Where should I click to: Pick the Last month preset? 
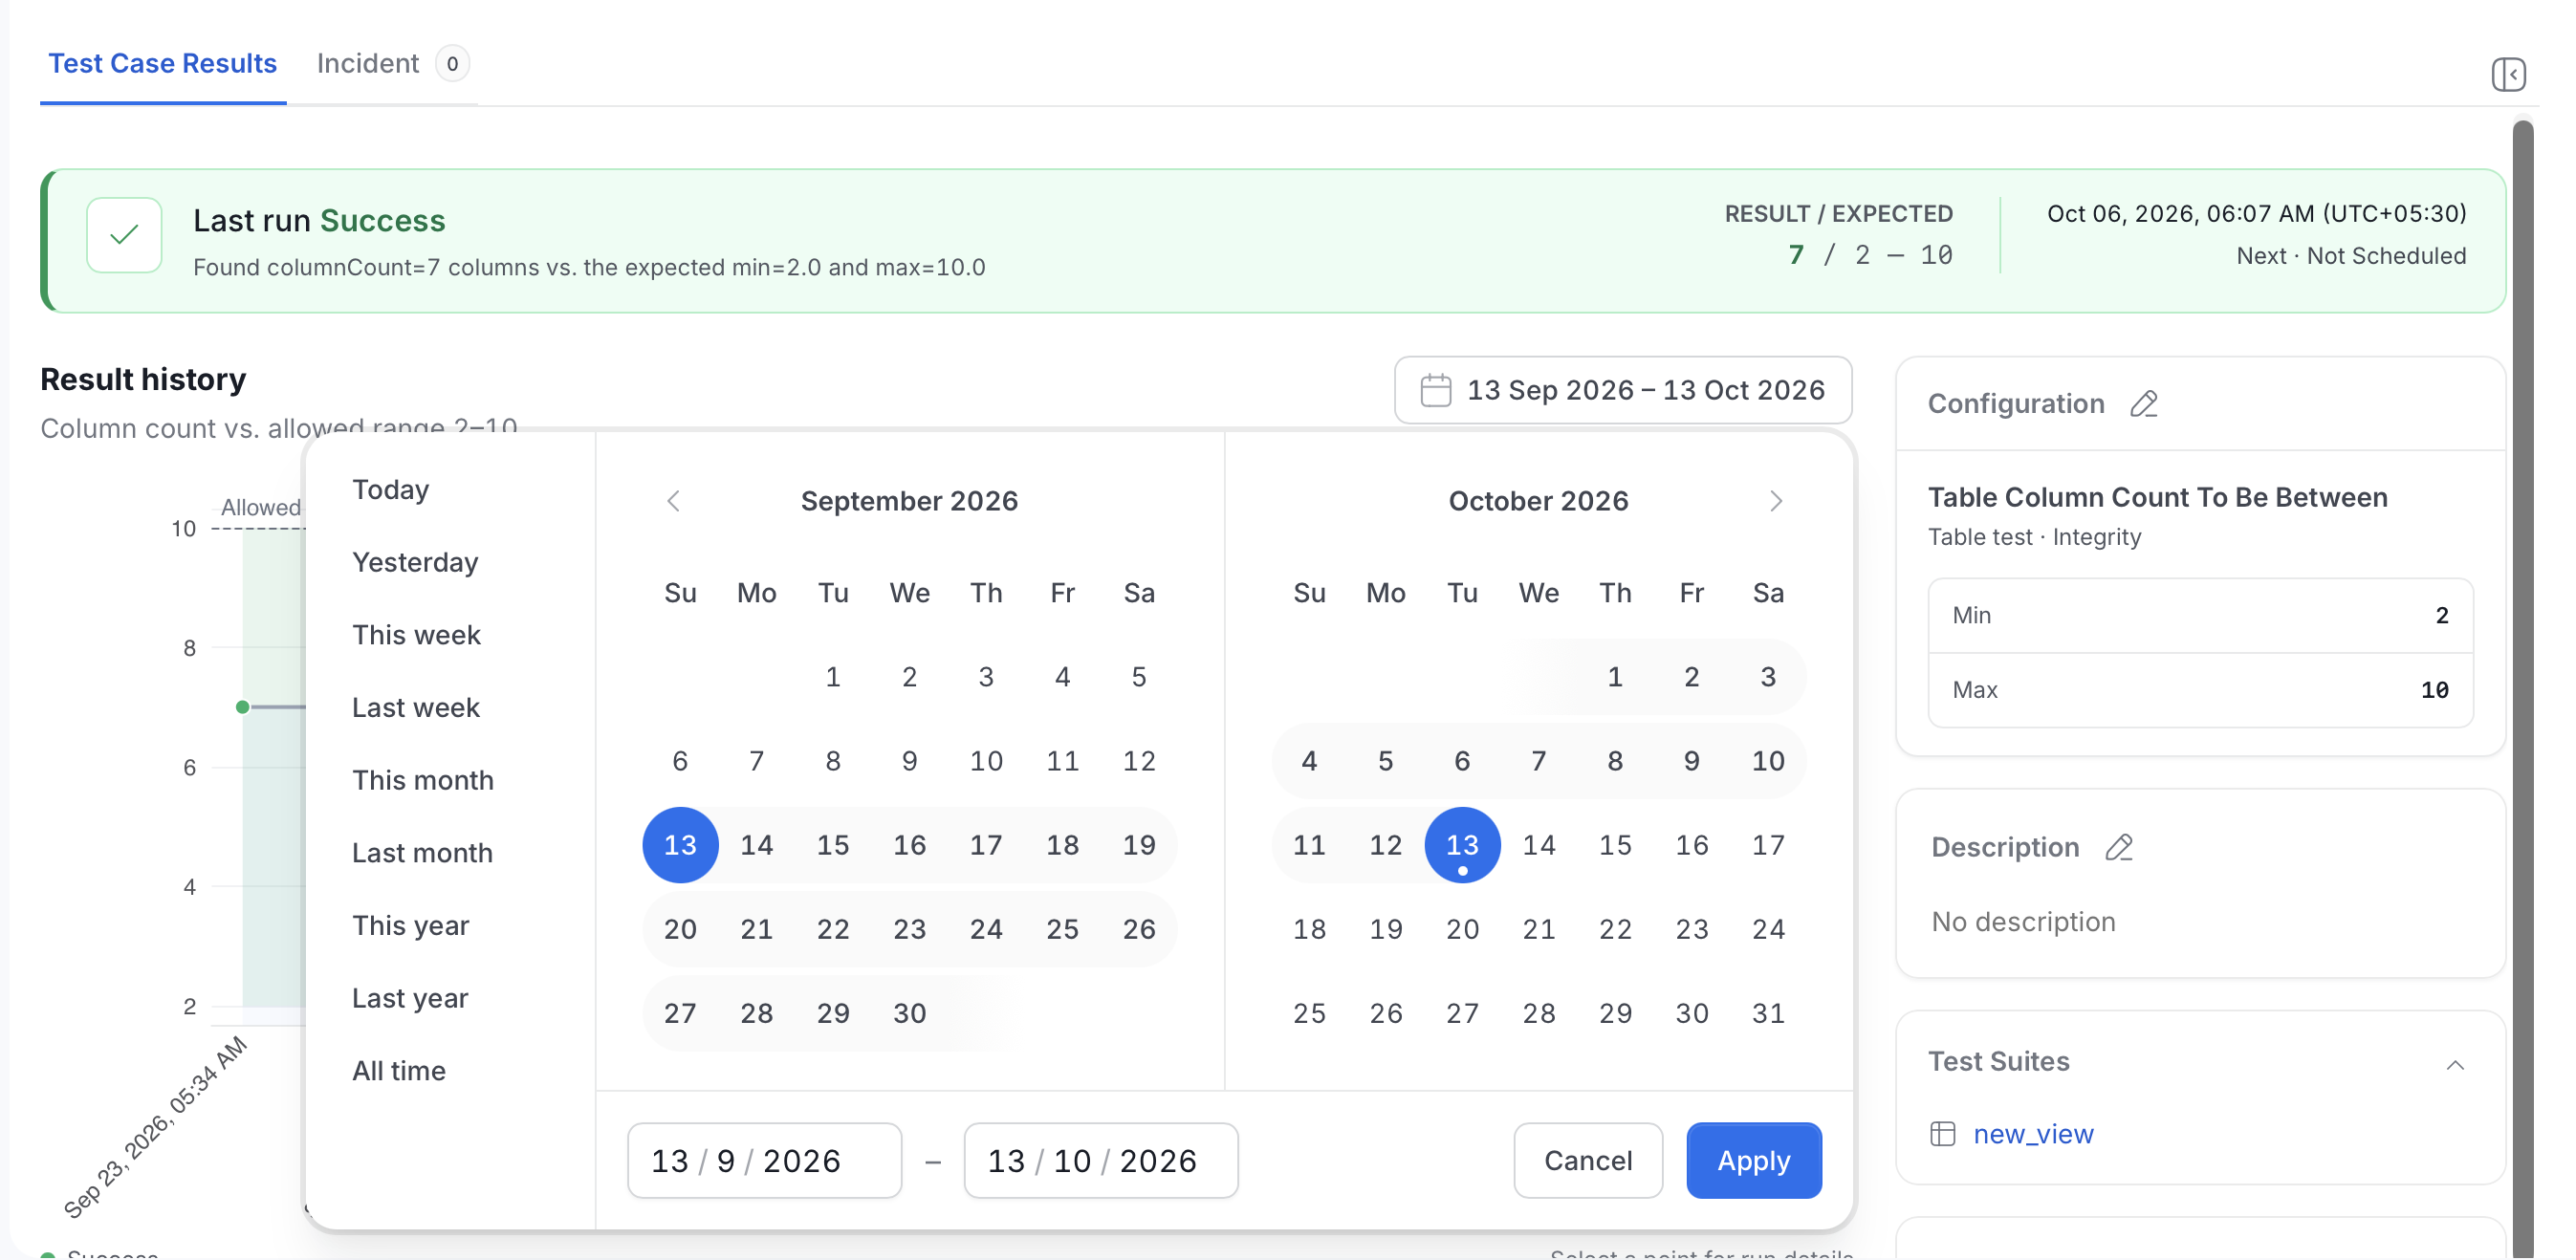tap(422, 853)
